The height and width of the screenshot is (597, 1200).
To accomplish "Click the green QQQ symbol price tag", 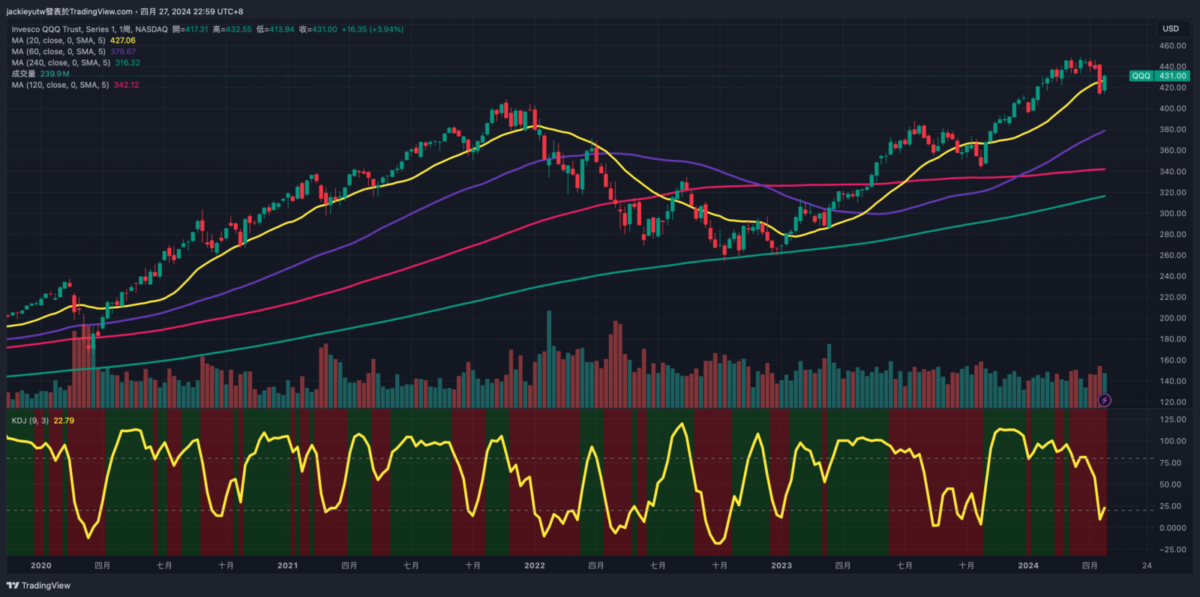I will point(1140,76).
